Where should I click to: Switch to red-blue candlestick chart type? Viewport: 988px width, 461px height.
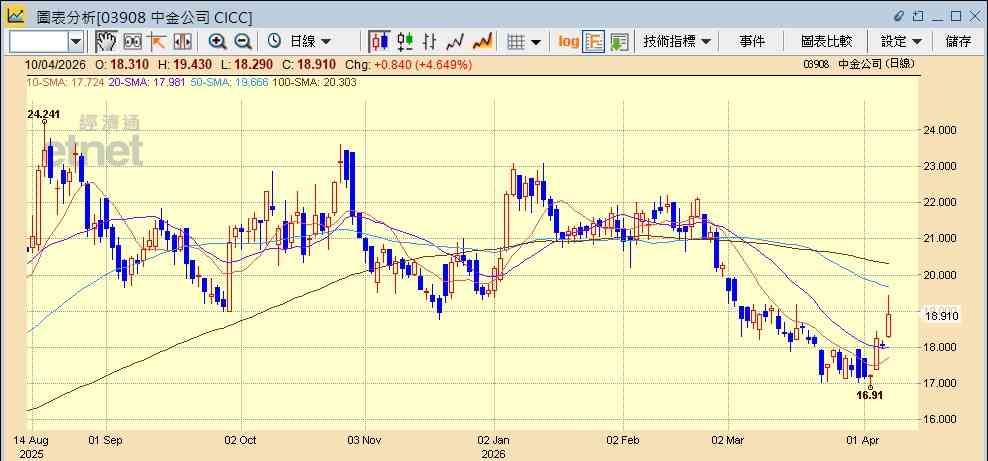tap(379, 42)
